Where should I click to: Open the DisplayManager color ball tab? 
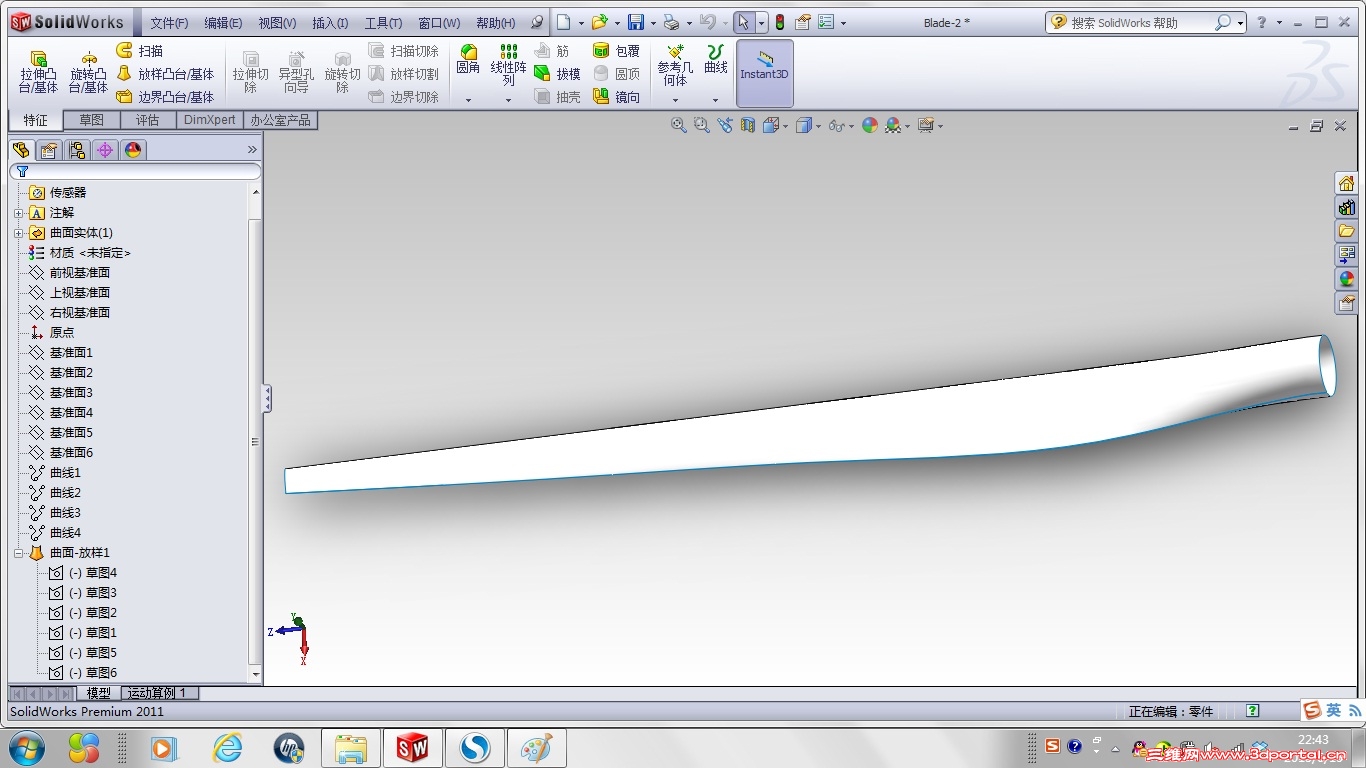[133, 150]
